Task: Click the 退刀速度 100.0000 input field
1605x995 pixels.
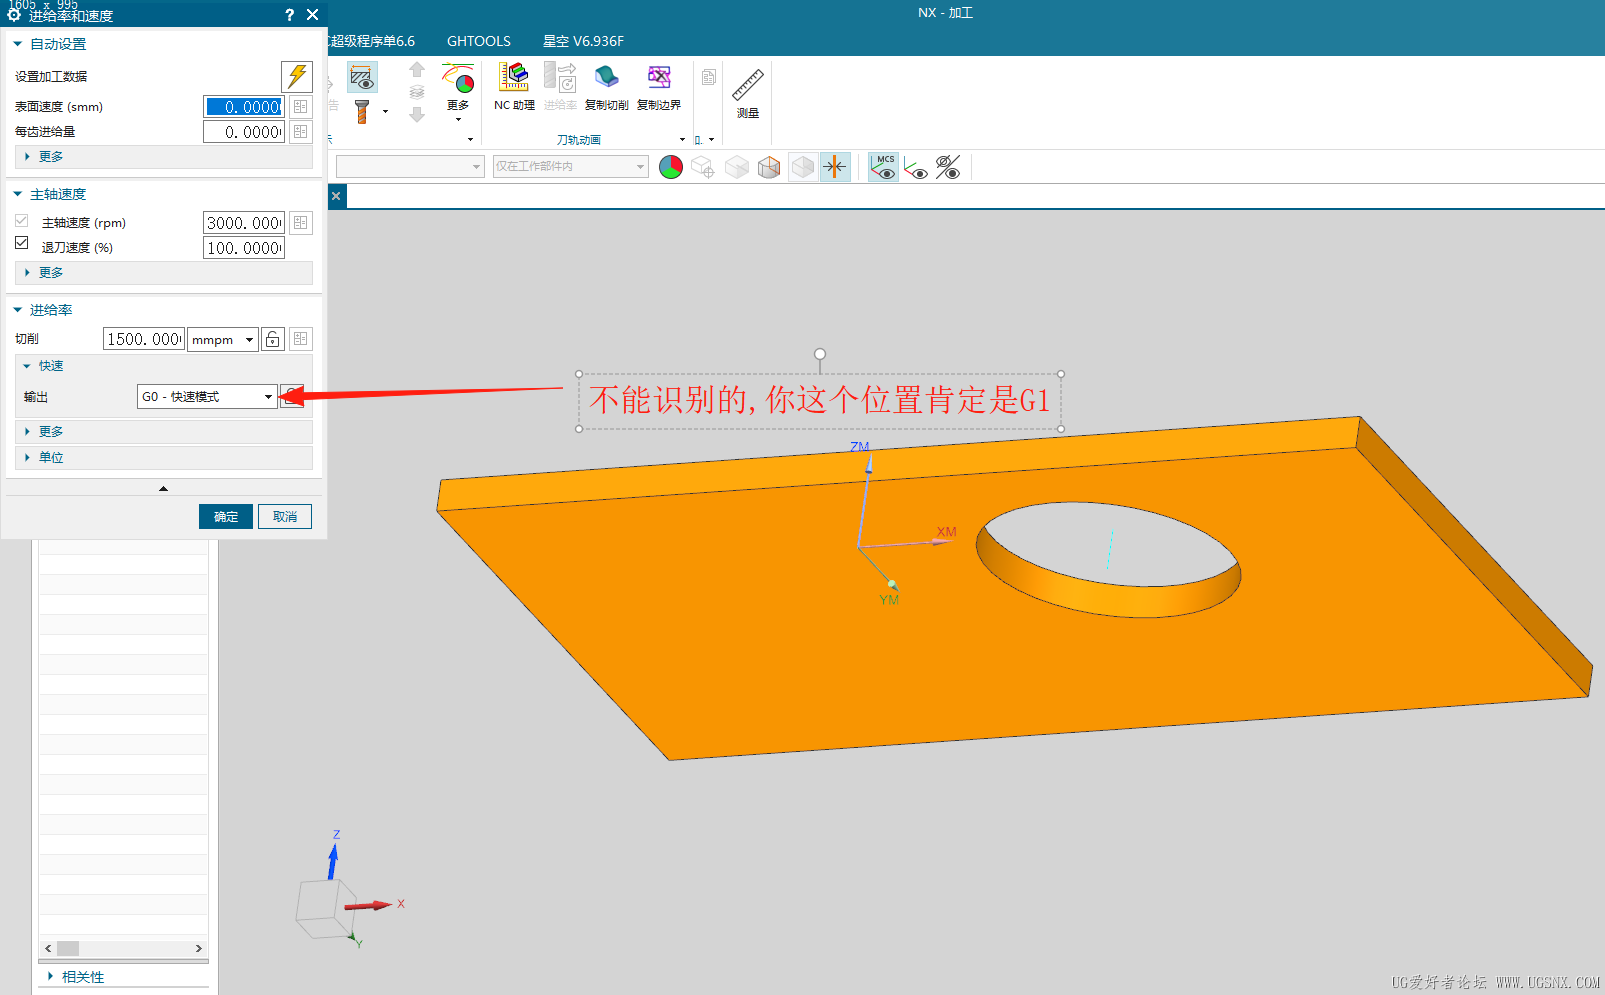Action: [x=244, y=248]
